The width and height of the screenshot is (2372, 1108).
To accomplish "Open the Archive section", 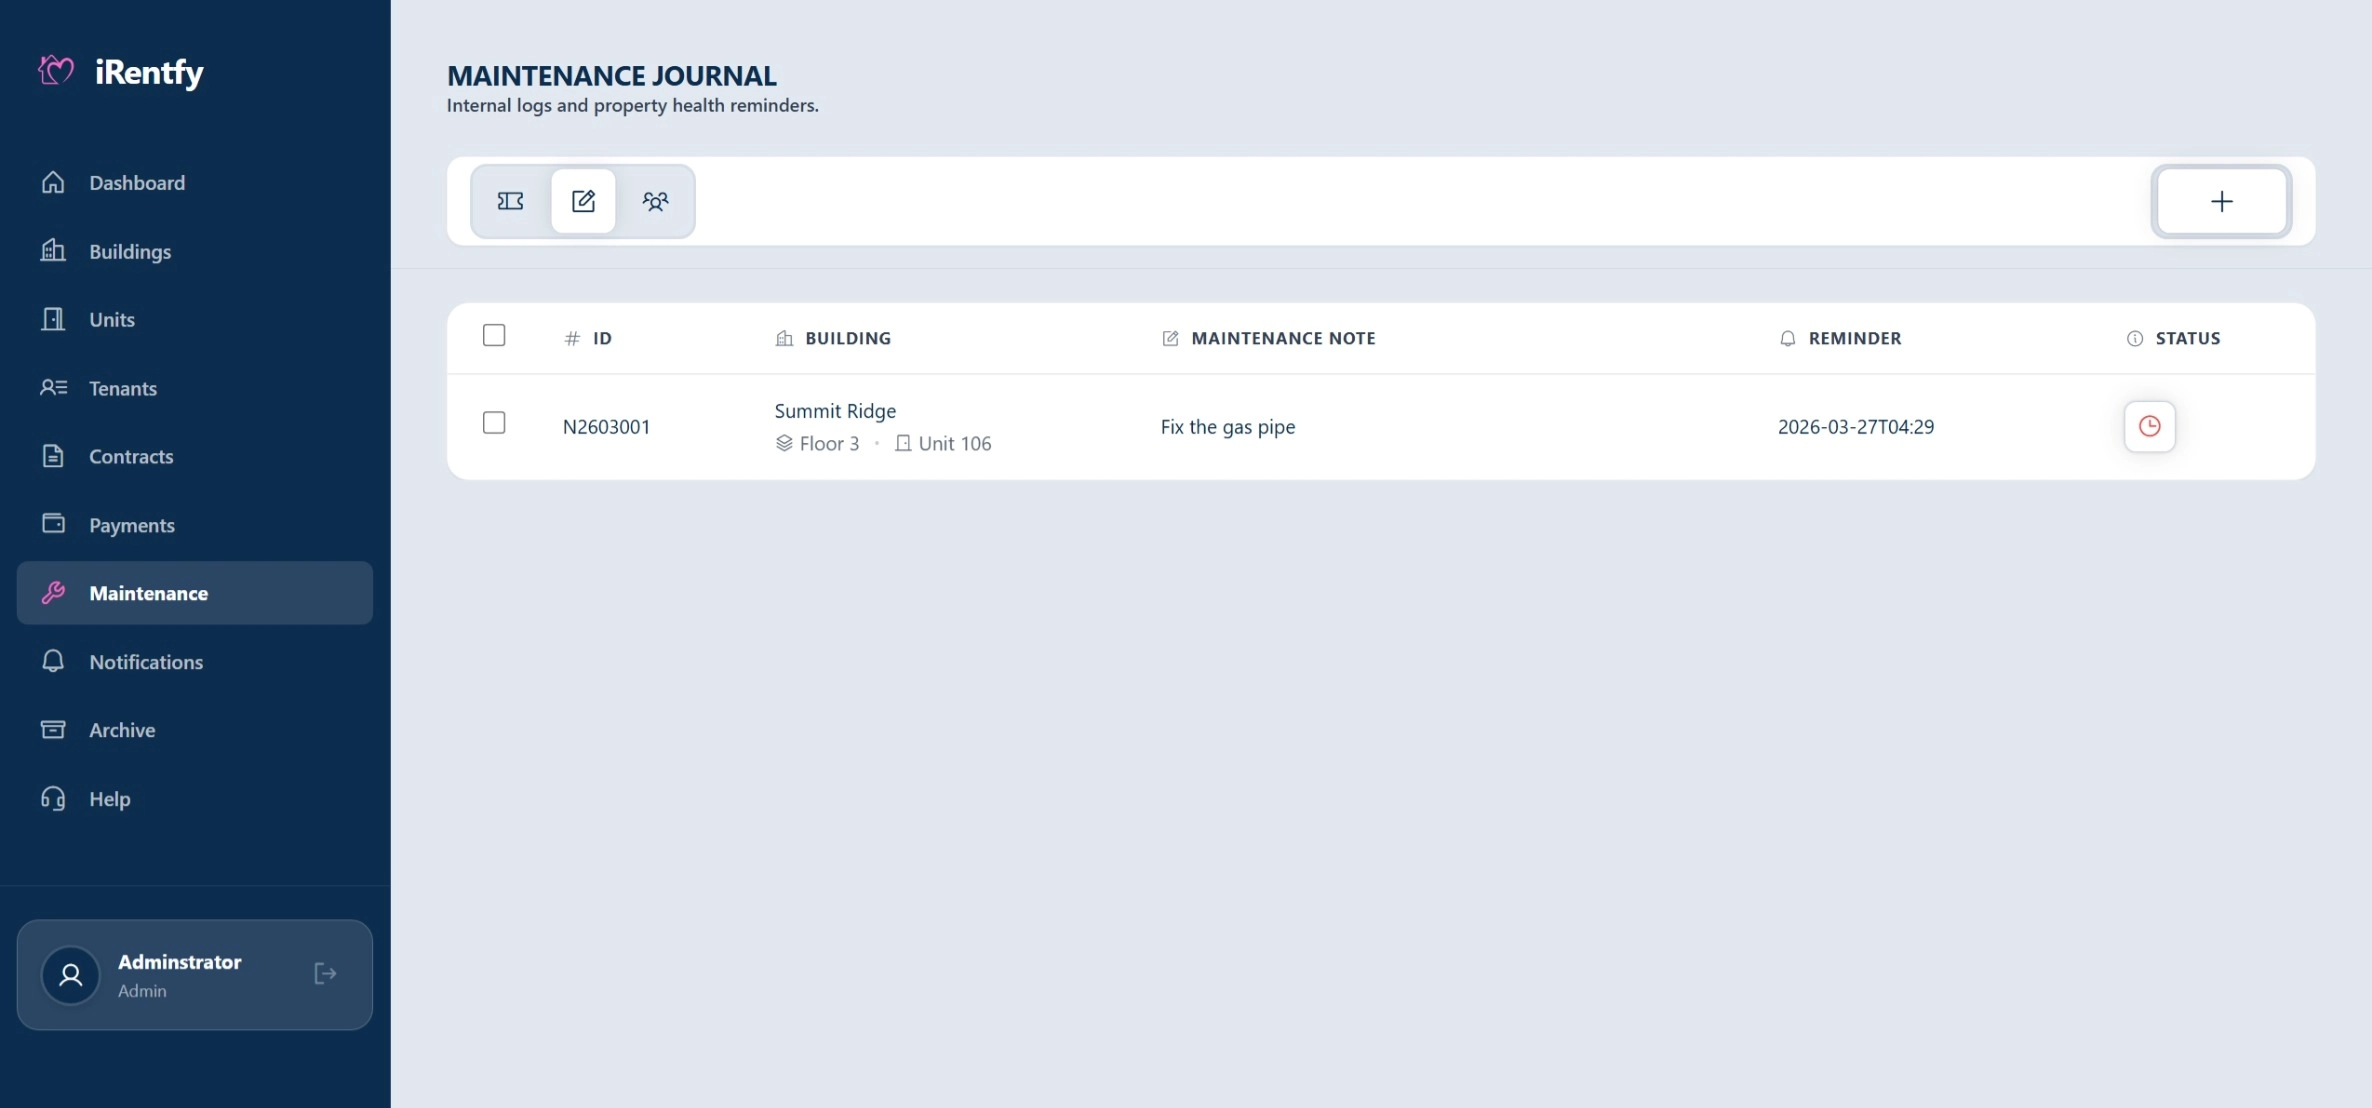I will (x=195, y=730).
